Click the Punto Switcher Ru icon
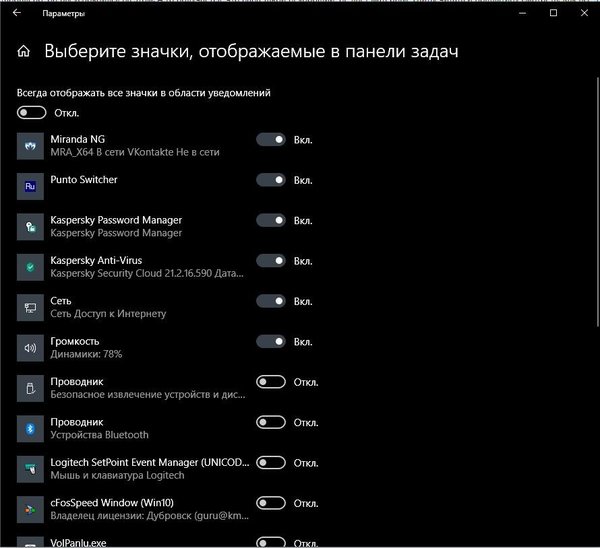 coord(30,186)
